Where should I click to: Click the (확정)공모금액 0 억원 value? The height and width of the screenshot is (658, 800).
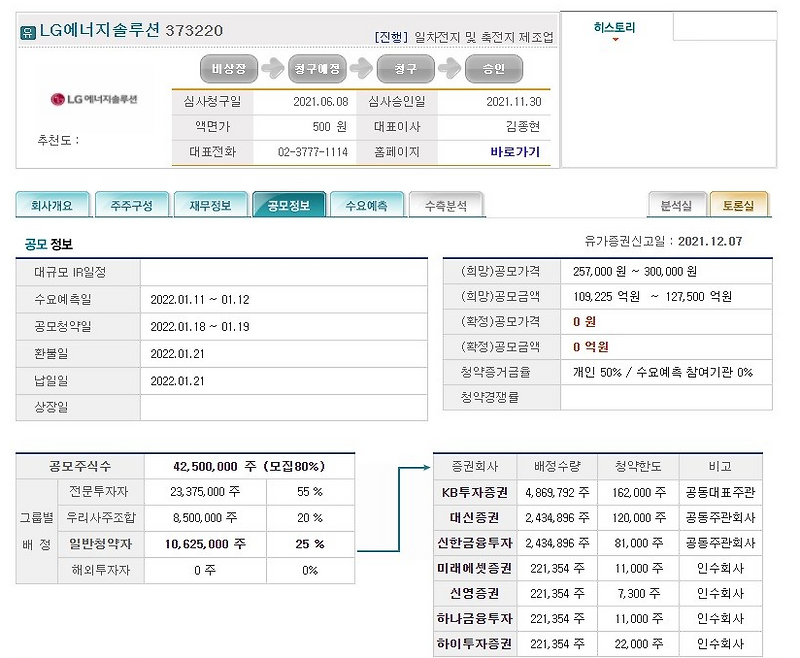pyautogui.click(x=591, y=347)
